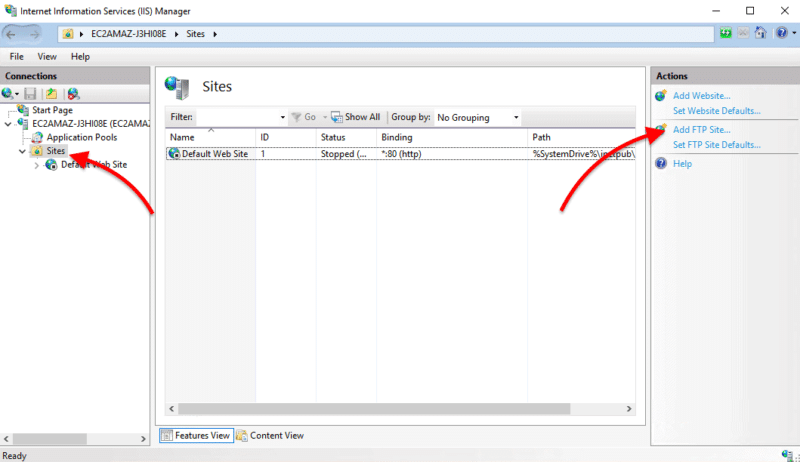Click left arrow of sites list scrollbar
This screenshot has width=800, height=462.
[x=172, y=409]
